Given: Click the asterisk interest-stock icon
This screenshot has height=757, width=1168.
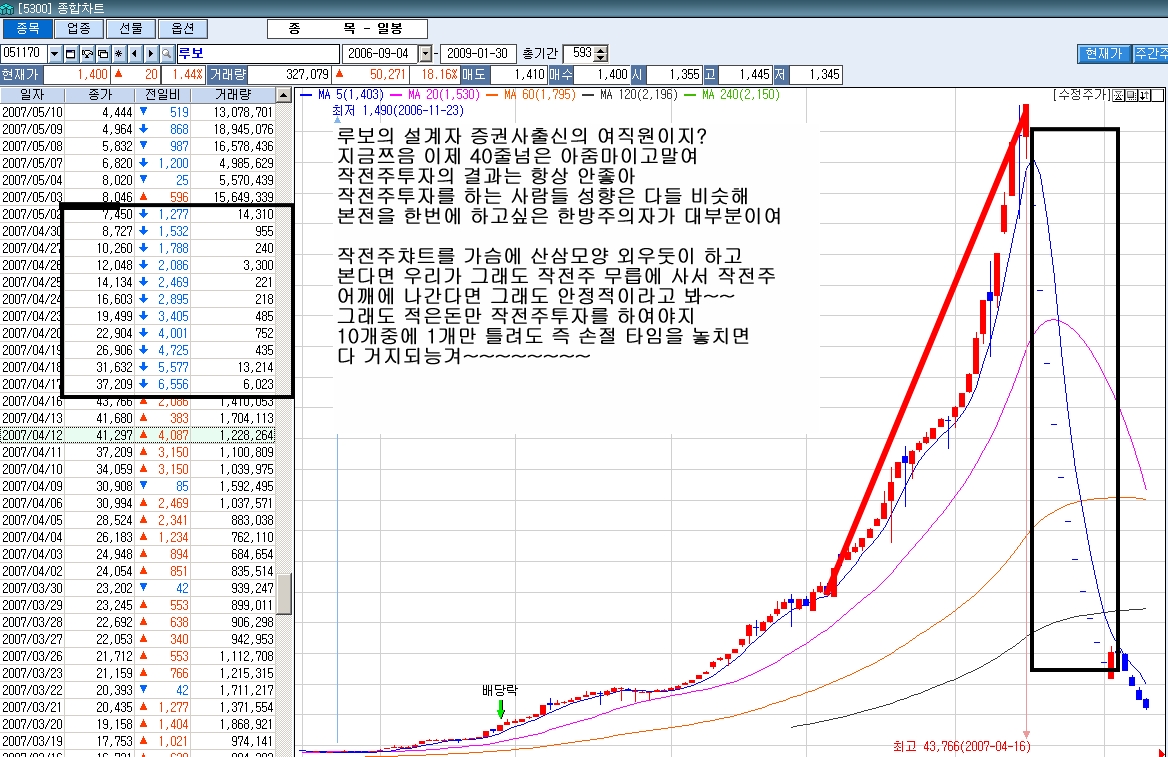Looking at the screenshot, I should click(118, 53).
